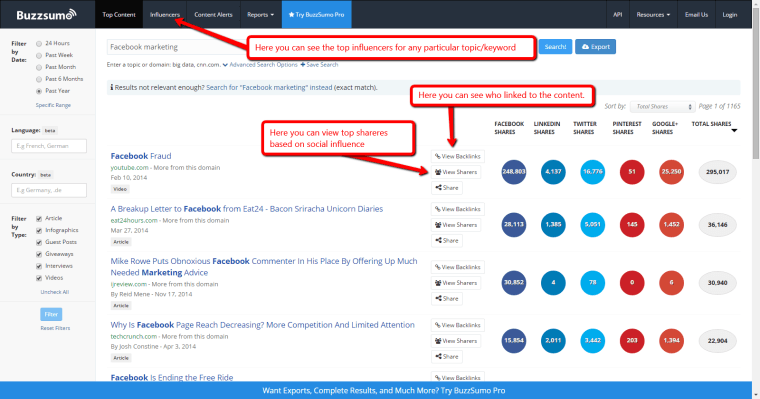760x399 pixels.
Task: Uncheck the Article type filter
Action: [x=39, y=219]
